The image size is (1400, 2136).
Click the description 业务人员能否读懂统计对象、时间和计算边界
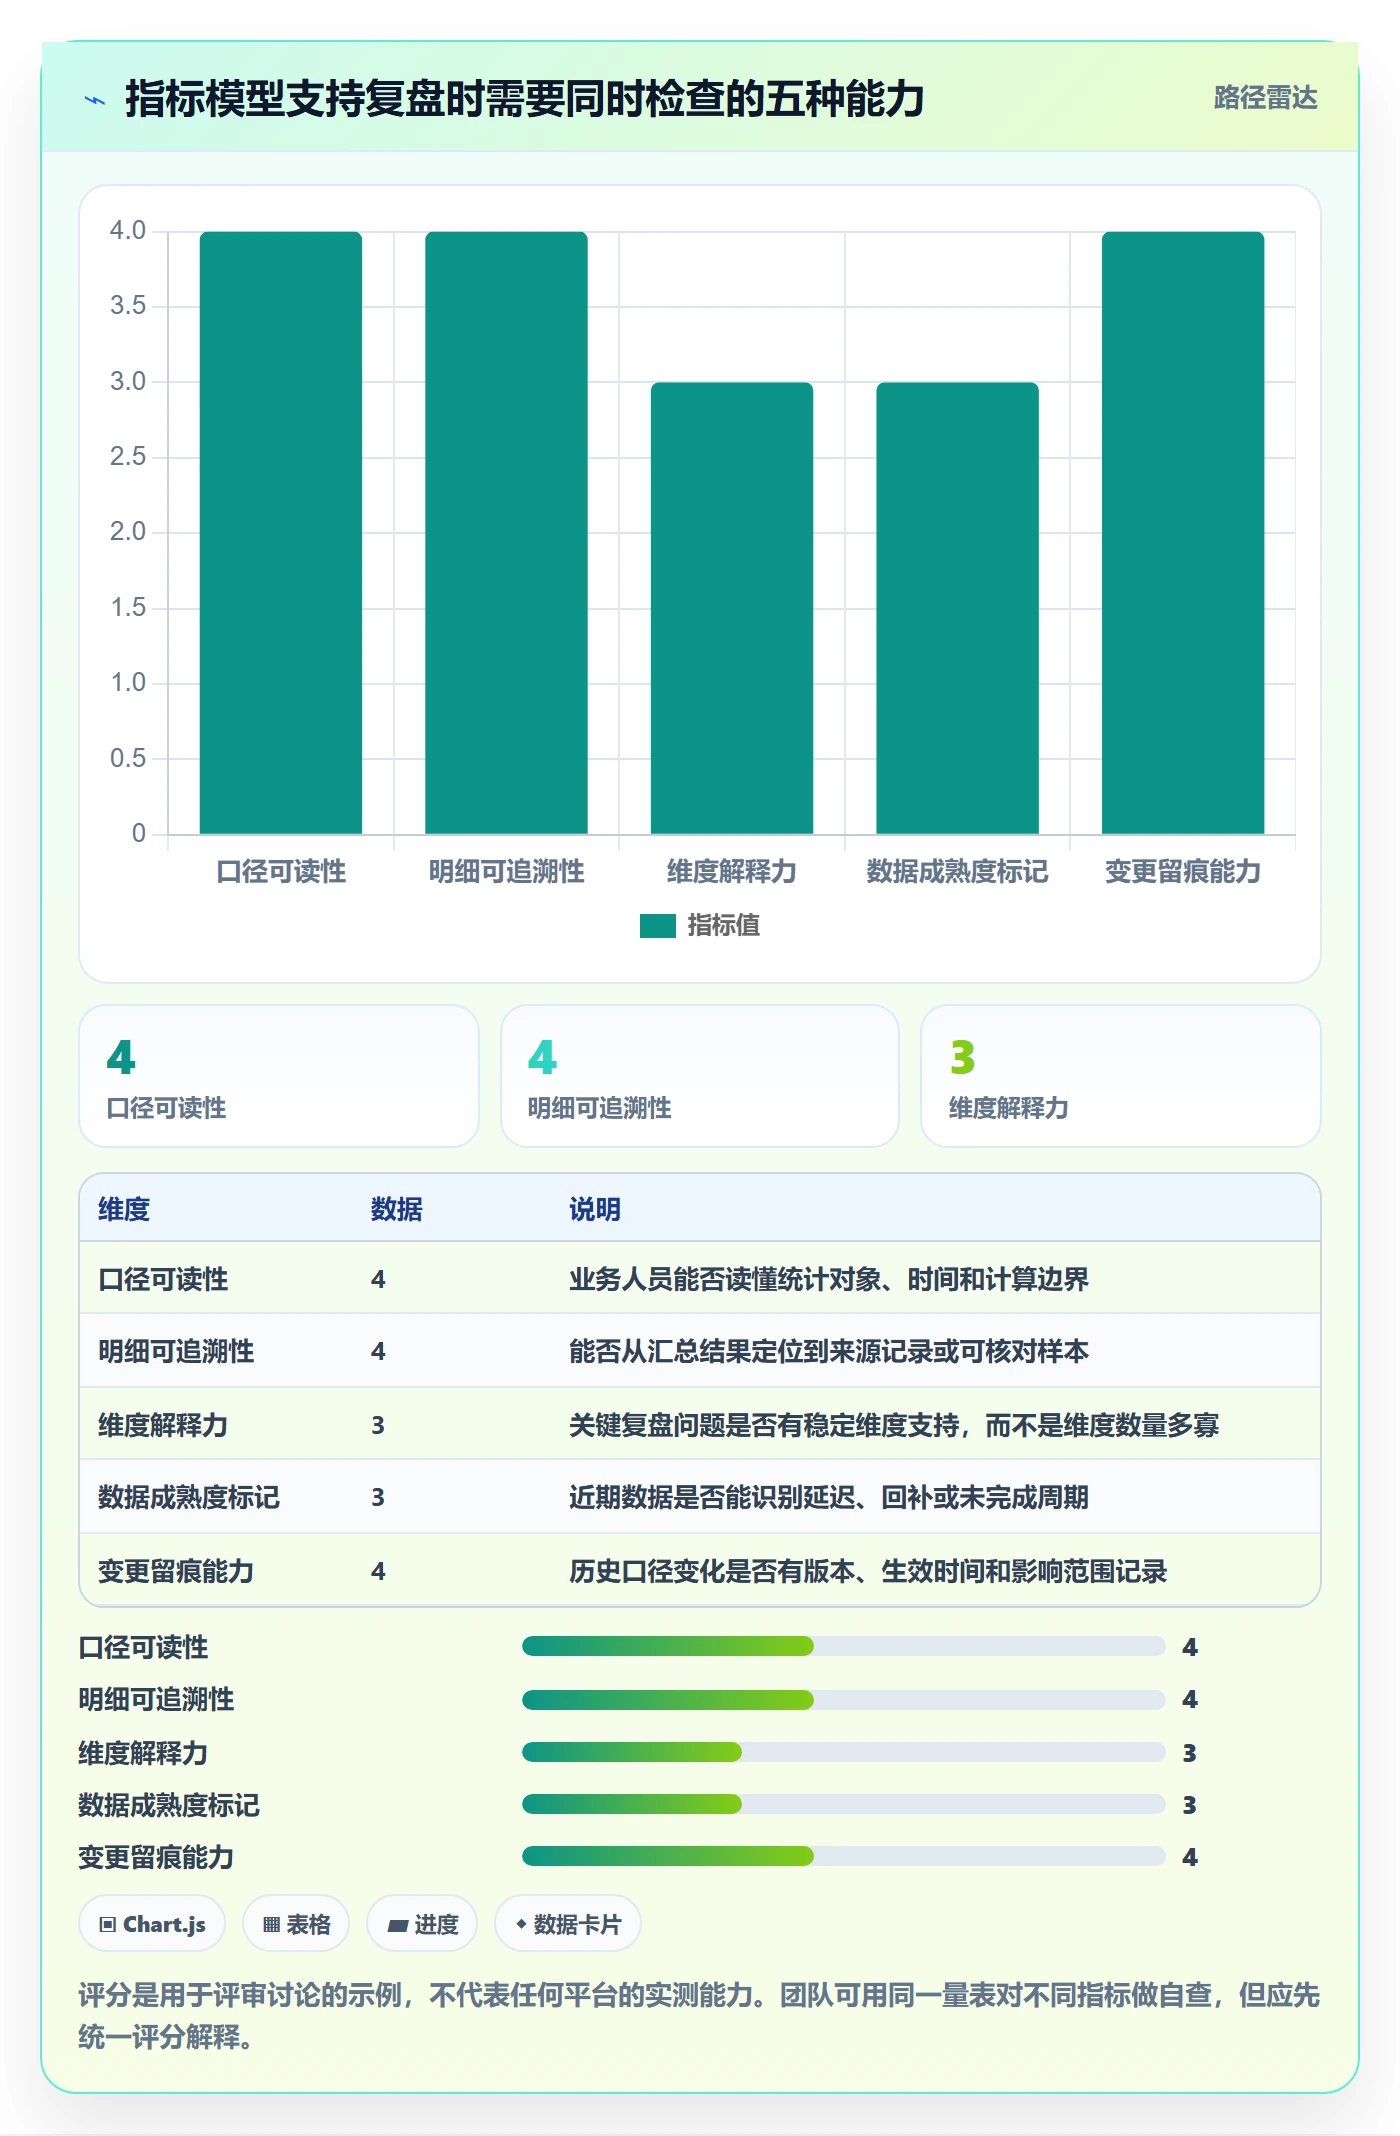click(x=829, y=1279)
